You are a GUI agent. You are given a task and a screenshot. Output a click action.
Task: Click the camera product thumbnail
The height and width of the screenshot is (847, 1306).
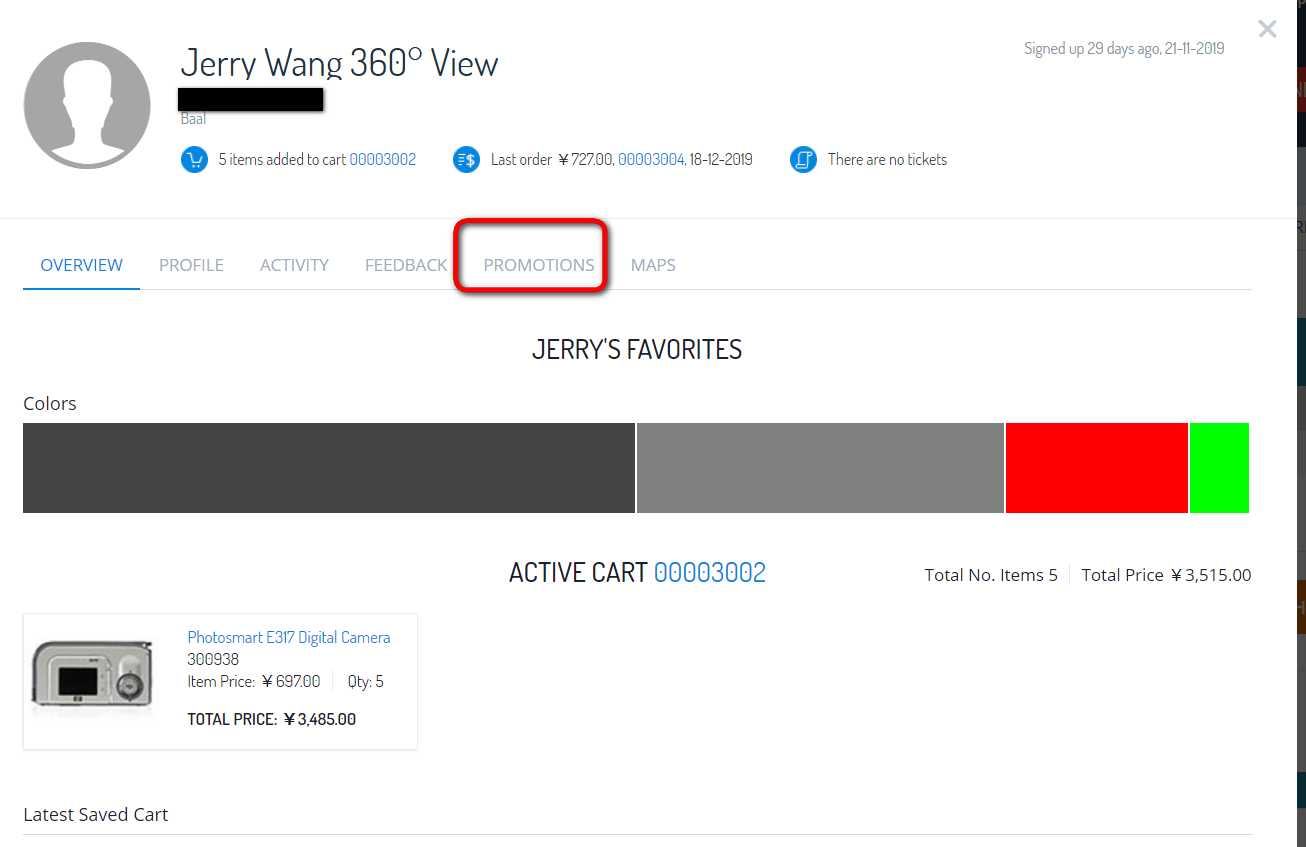92,676
